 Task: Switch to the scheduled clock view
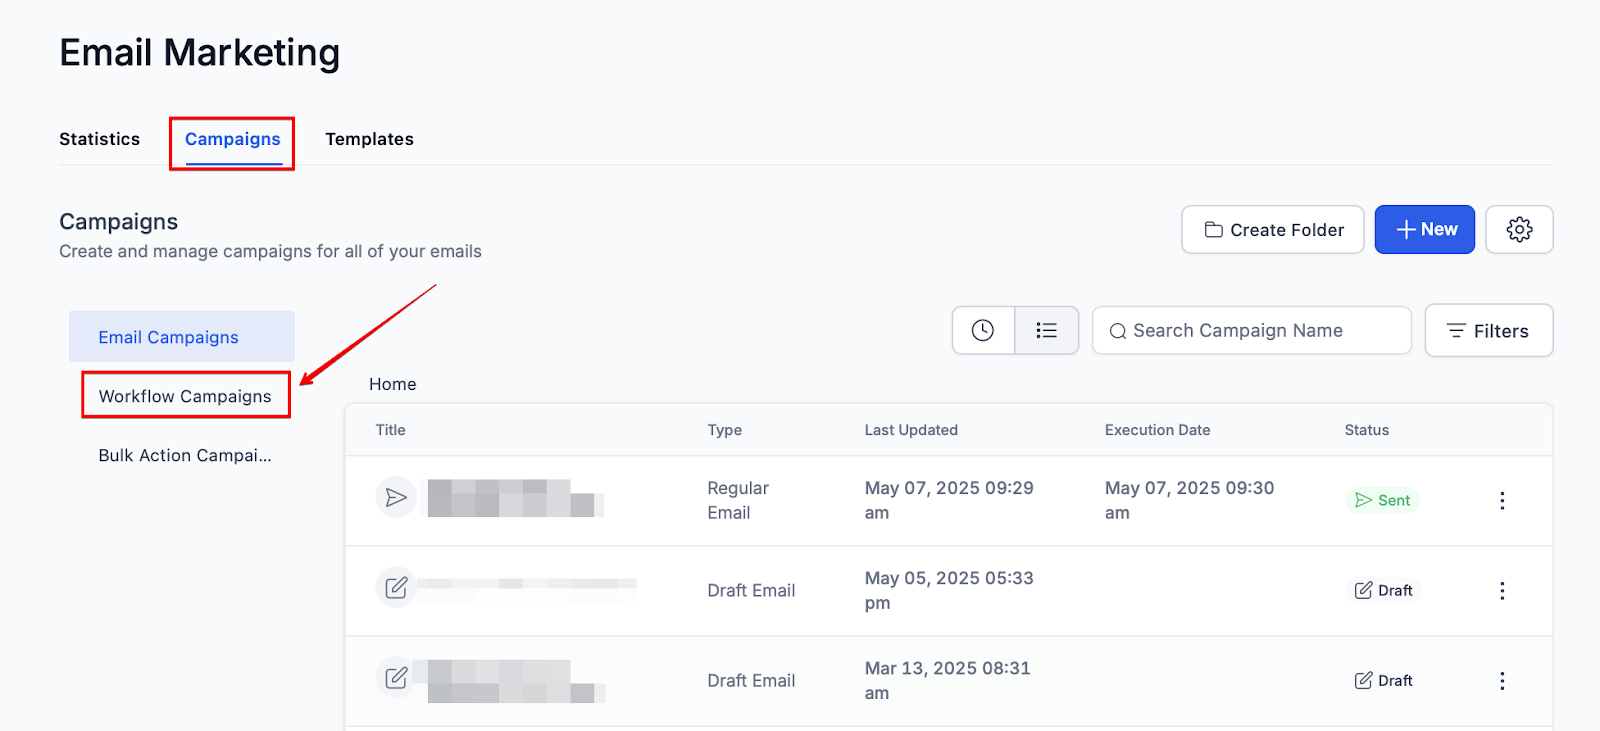(x=983, y=330)
